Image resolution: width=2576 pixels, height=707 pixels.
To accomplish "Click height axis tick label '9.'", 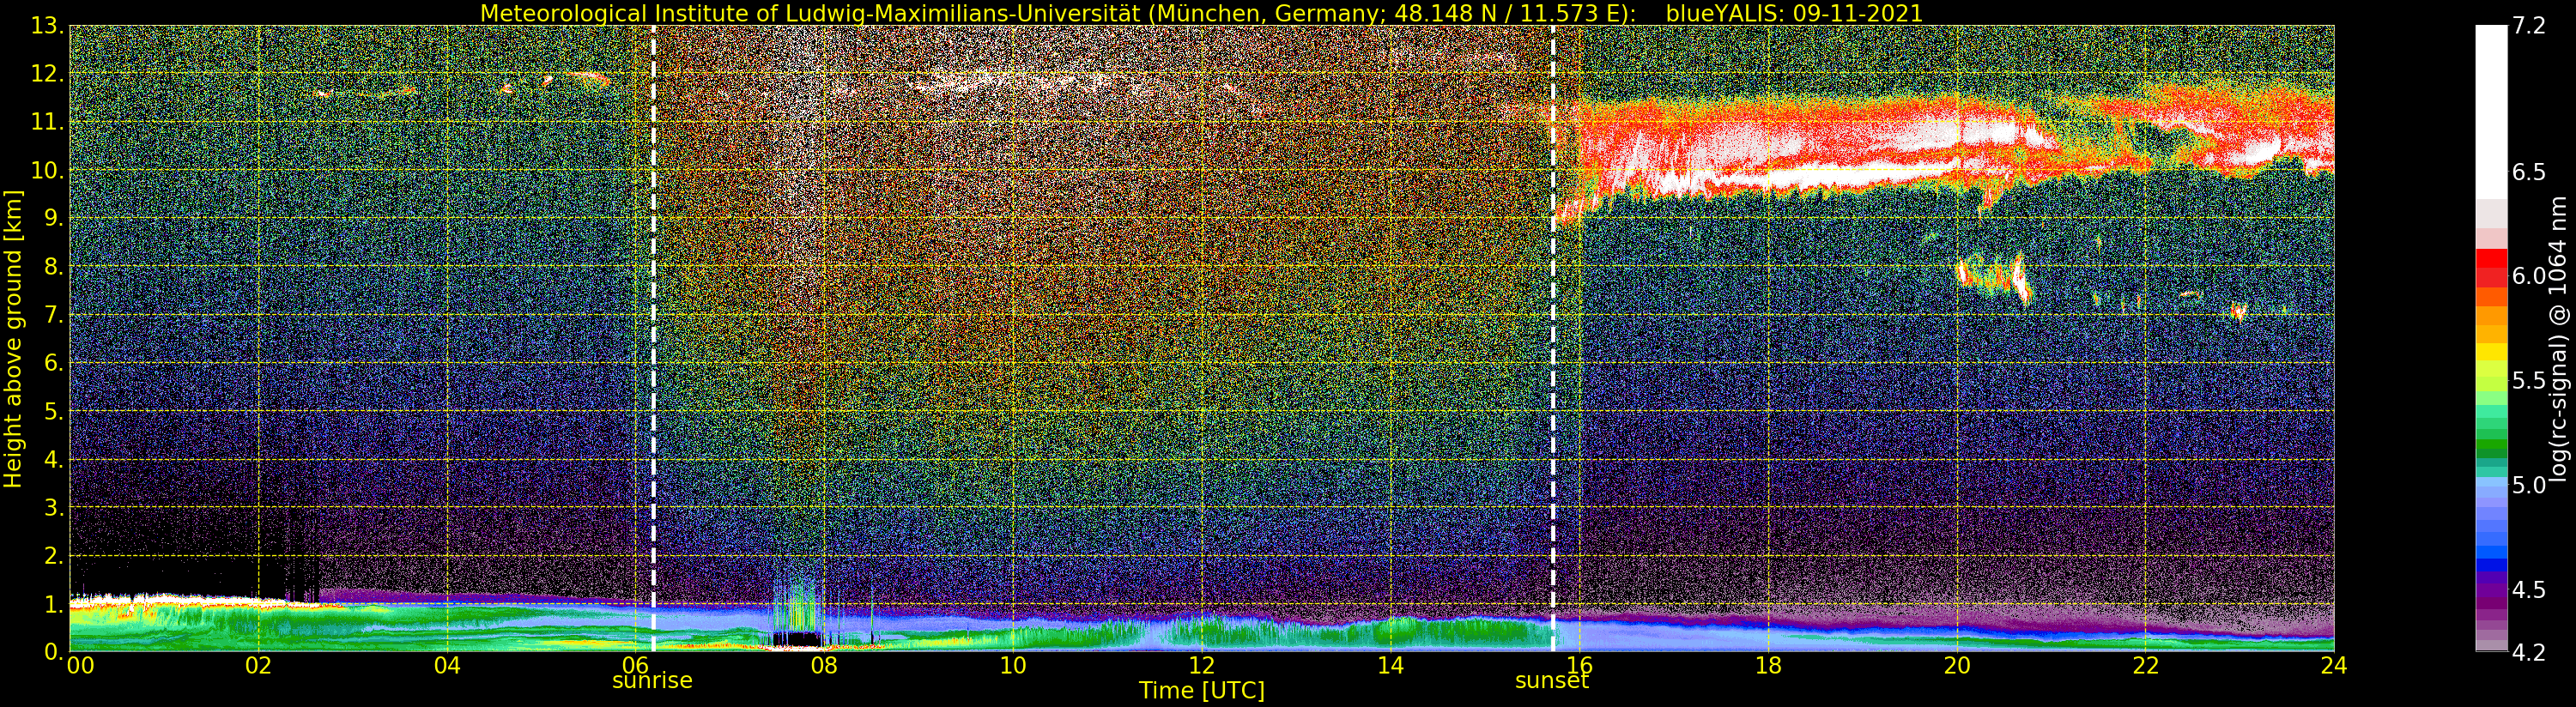I will click(x=54, y=218).
